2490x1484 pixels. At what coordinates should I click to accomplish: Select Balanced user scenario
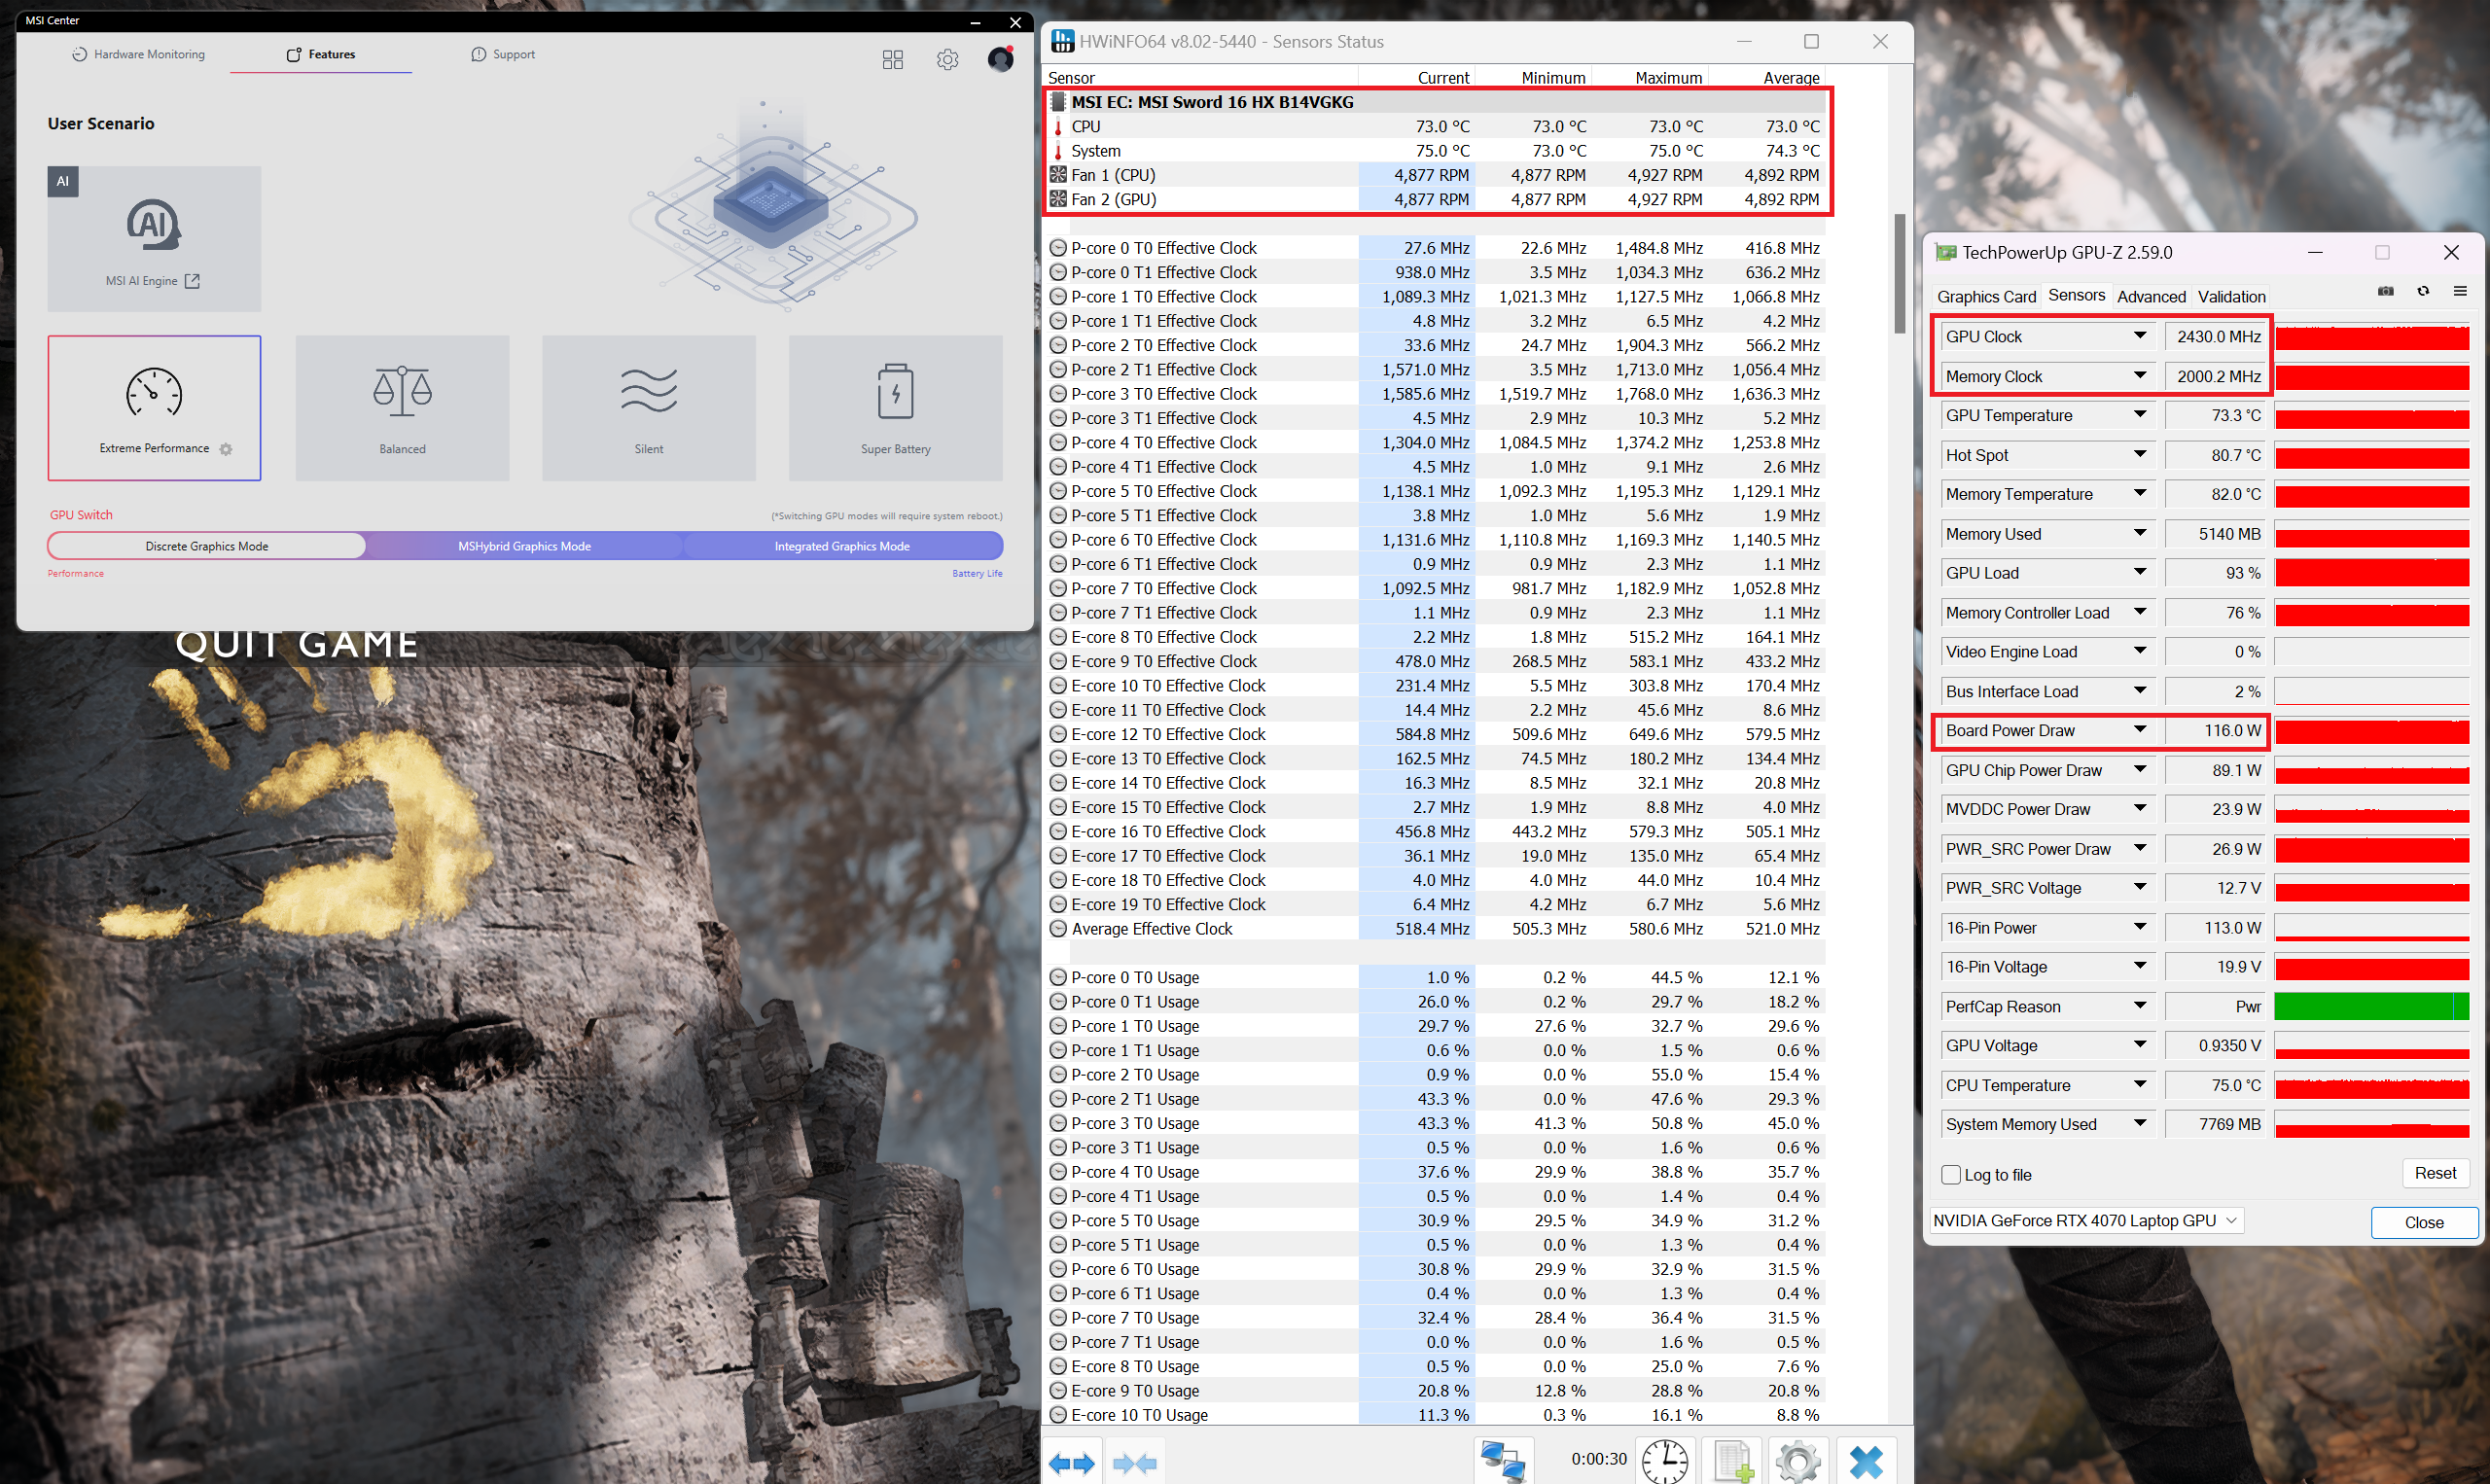(x=402, y=408)
